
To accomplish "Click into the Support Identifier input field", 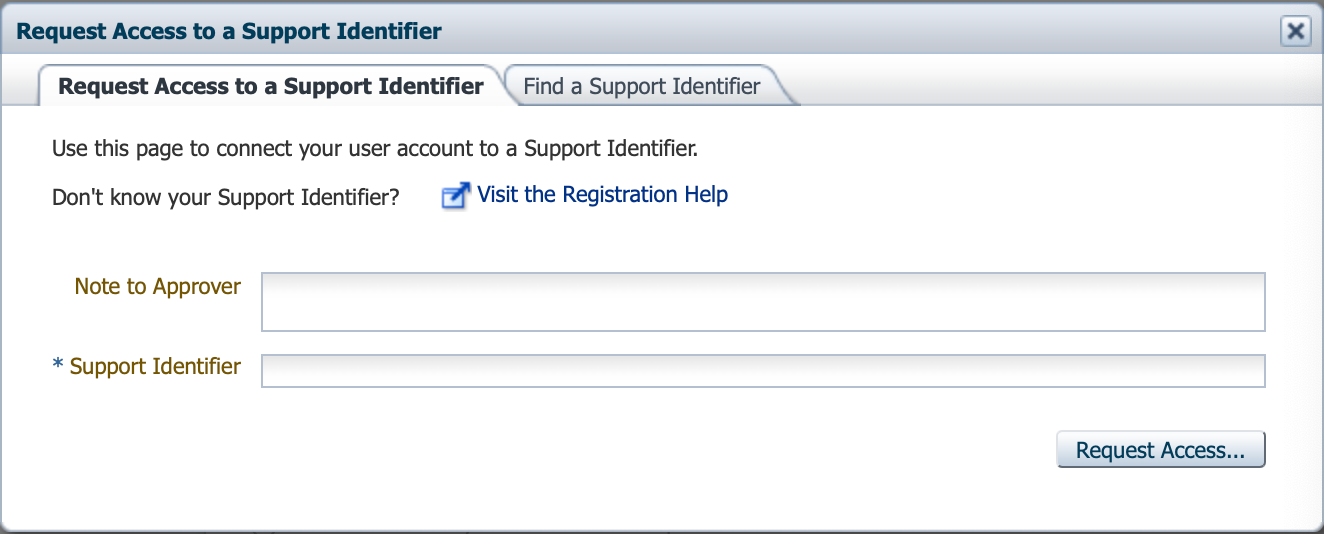I will coord(762,370).
